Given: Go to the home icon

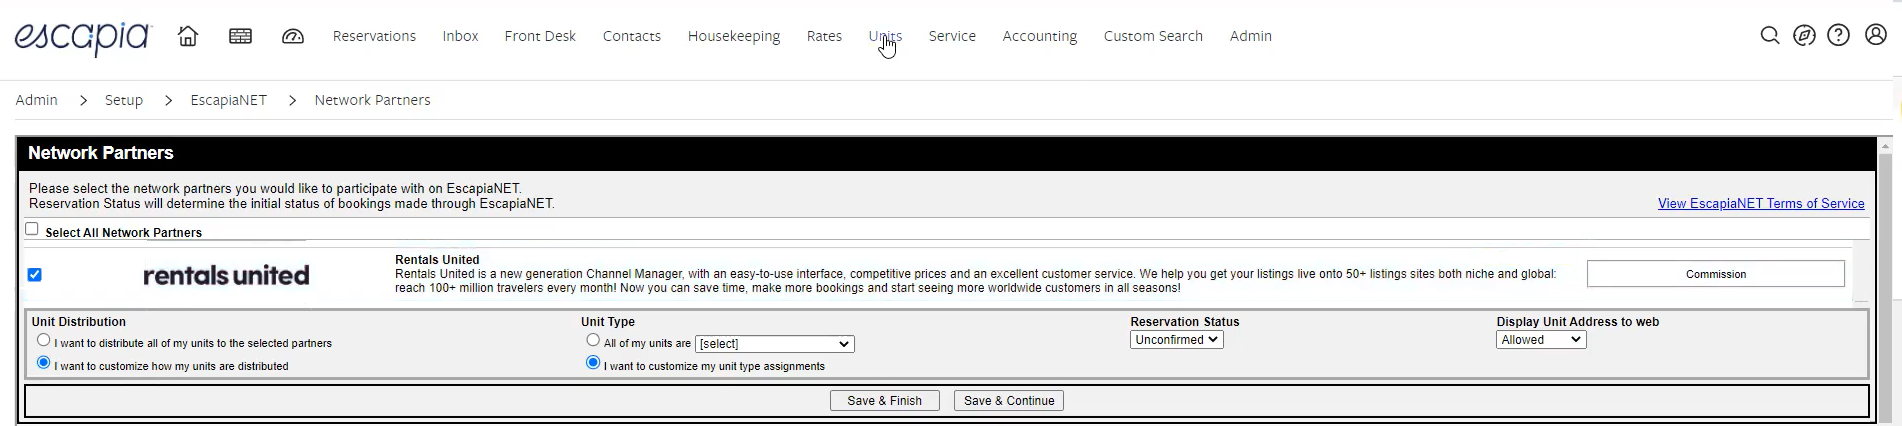Looking at the screenshot, I should tap(188, 36).
